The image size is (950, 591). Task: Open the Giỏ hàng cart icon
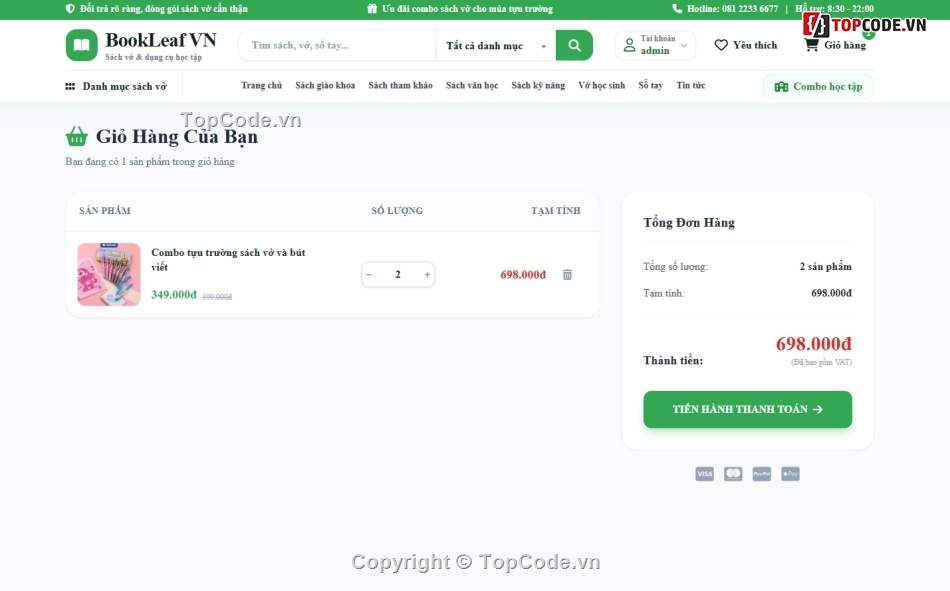811,45
